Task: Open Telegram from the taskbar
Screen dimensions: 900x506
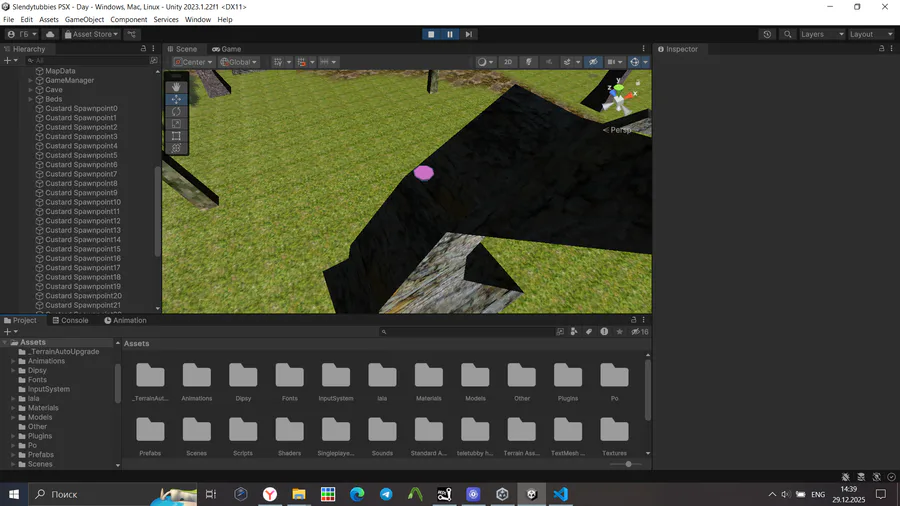Action: click(386, 494)
